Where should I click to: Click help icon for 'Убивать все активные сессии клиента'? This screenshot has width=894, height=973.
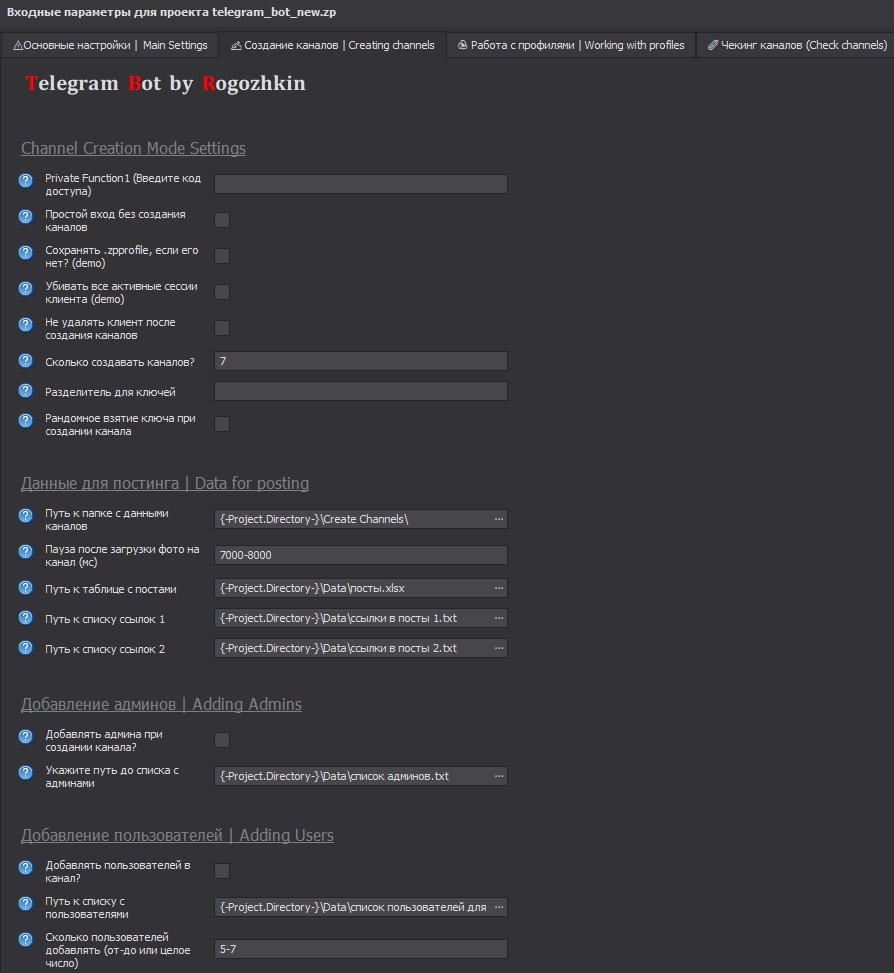click(25, 289)
